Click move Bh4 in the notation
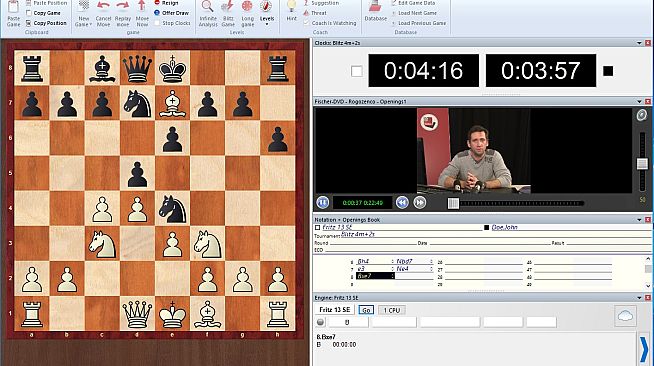Viewport: 654px width, 366px height. [363, 261]
